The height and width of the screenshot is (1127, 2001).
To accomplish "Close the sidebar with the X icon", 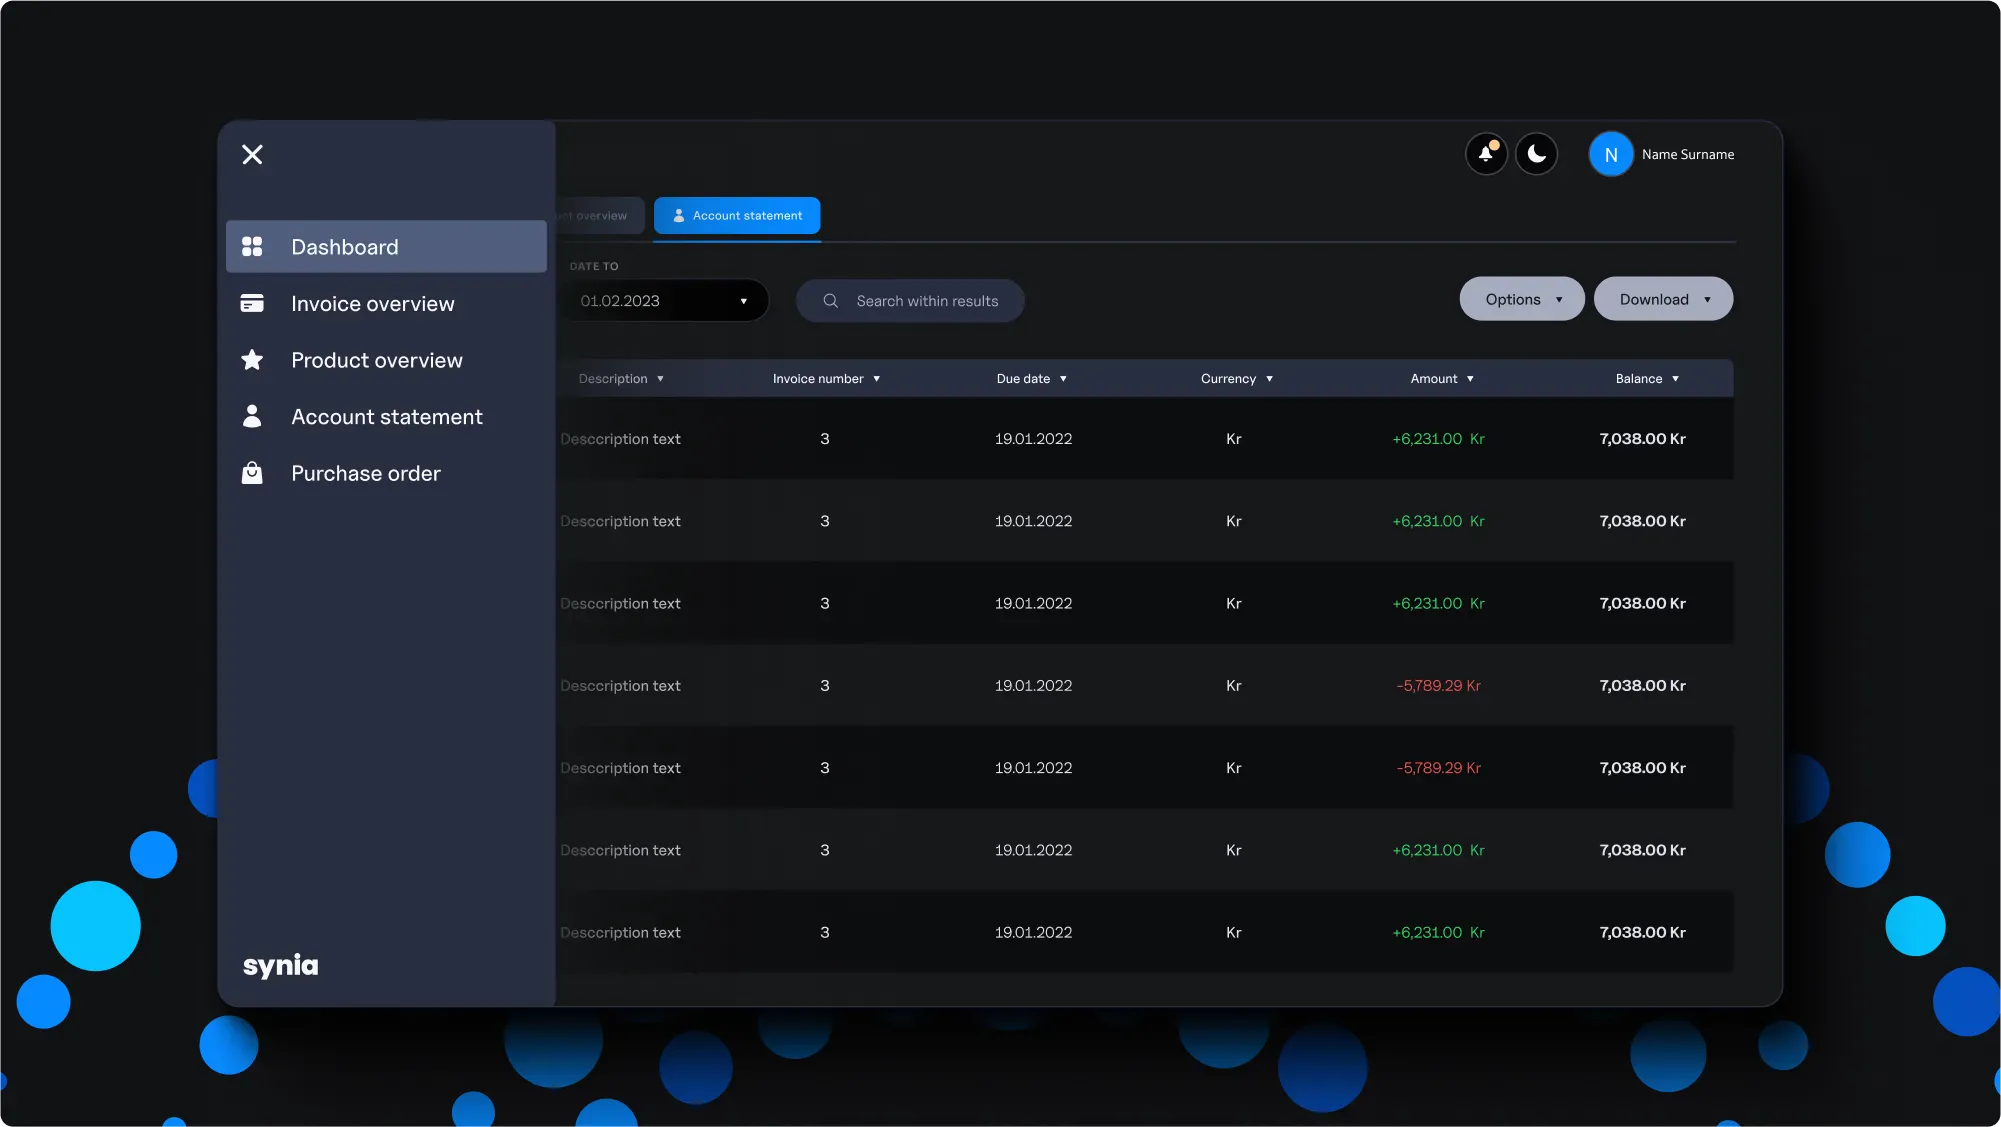I will click(x=252, y=154).
